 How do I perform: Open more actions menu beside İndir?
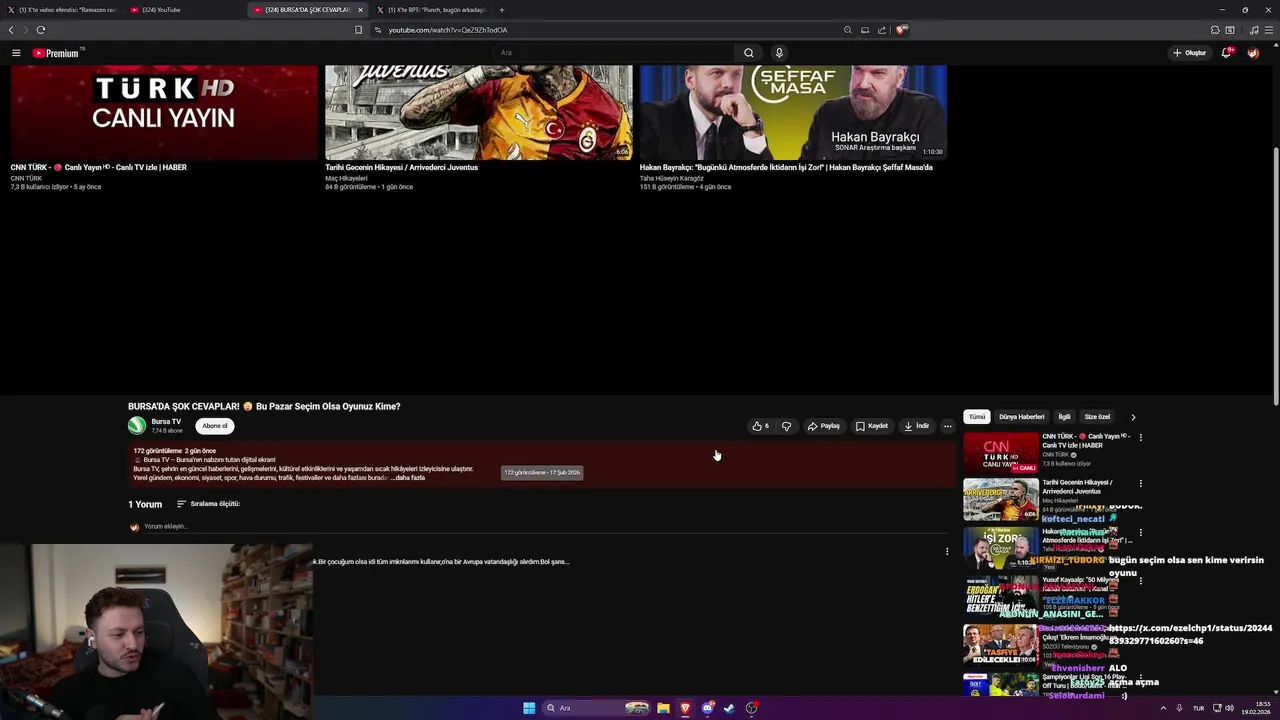(x=948, y=426)
